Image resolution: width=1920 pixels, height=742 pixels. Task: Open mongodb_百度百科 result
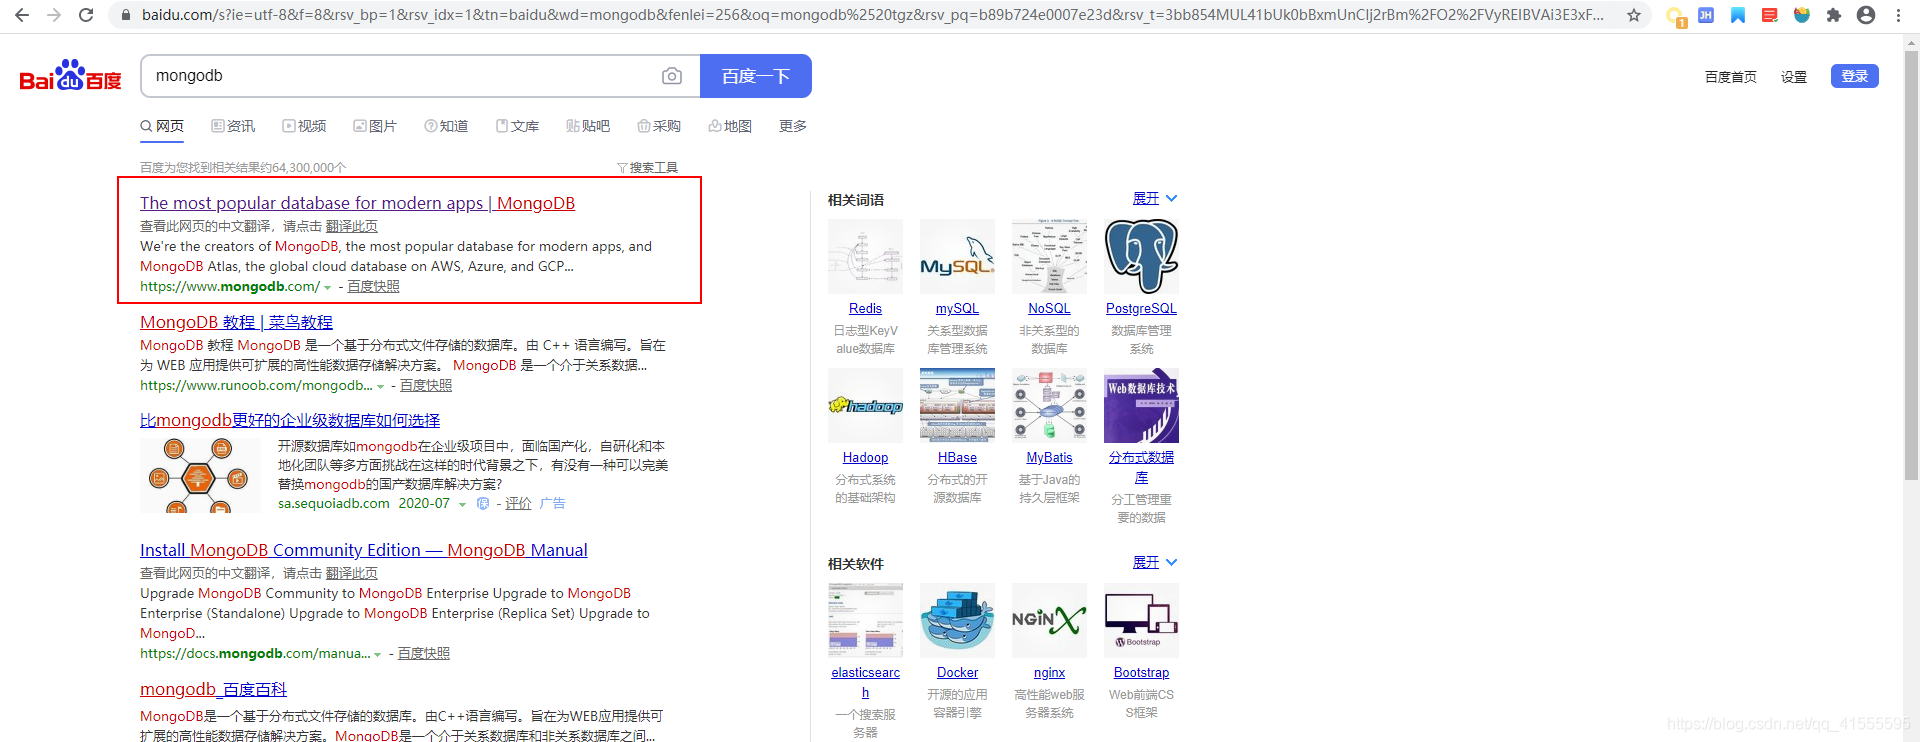[x=213, y=689]
